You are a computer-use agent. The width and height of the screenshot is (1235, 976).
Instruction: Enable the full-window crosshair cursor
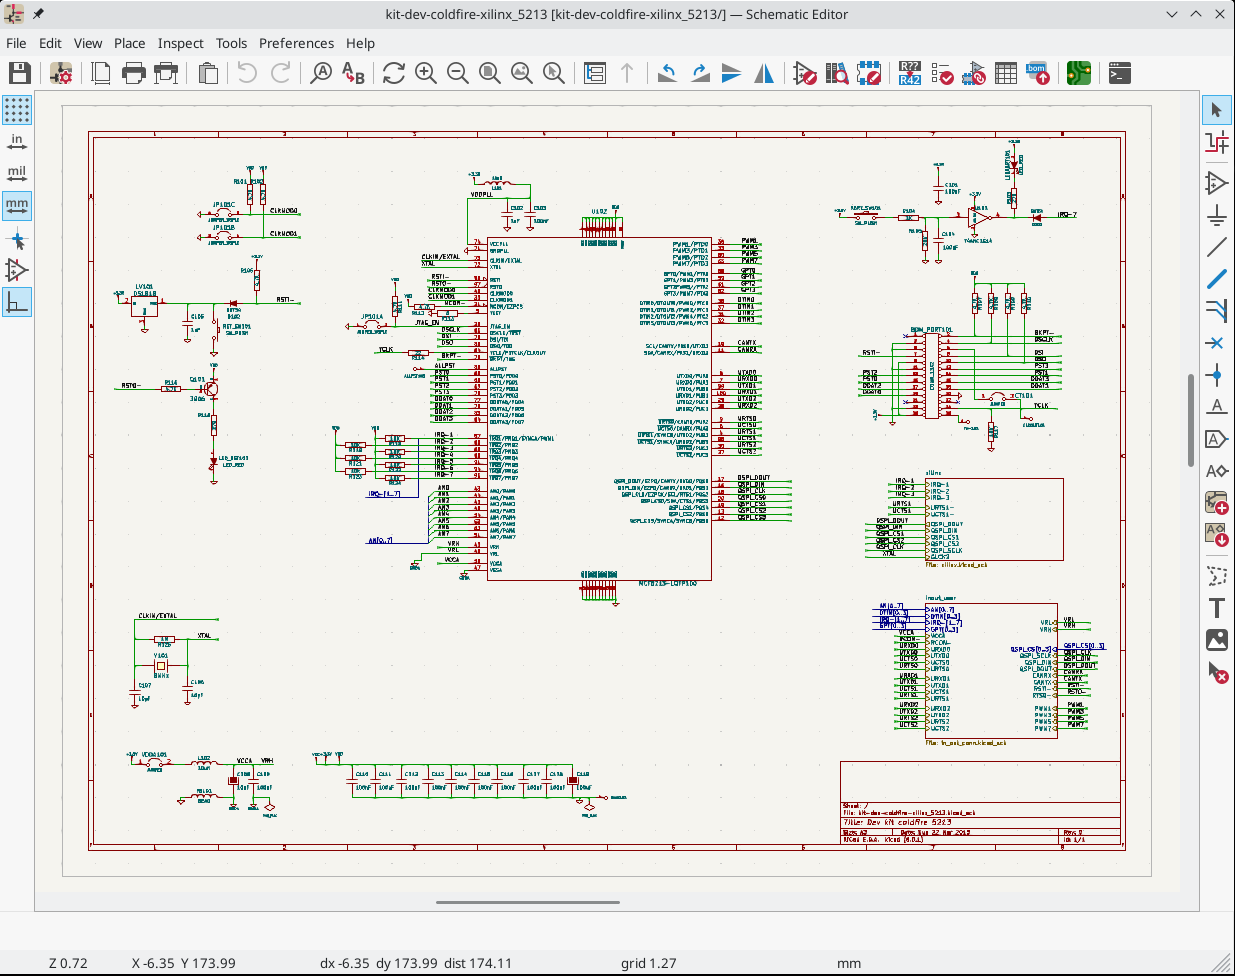17,240
